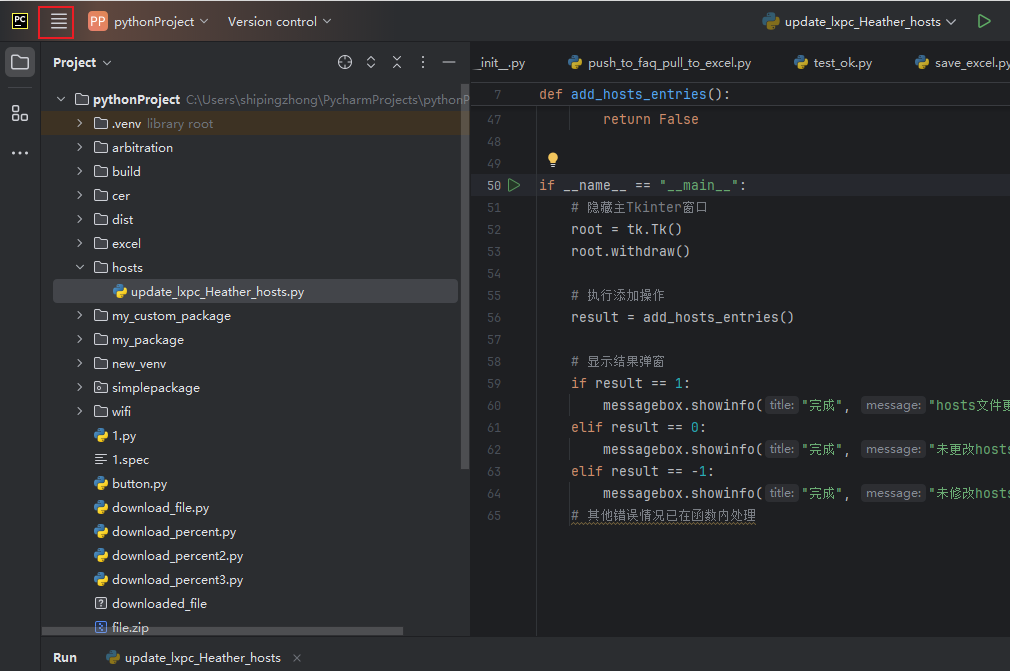Click the Project panel vertical scrollbar
Viewport: 1010px width, 671px height.
pos(465,277)
